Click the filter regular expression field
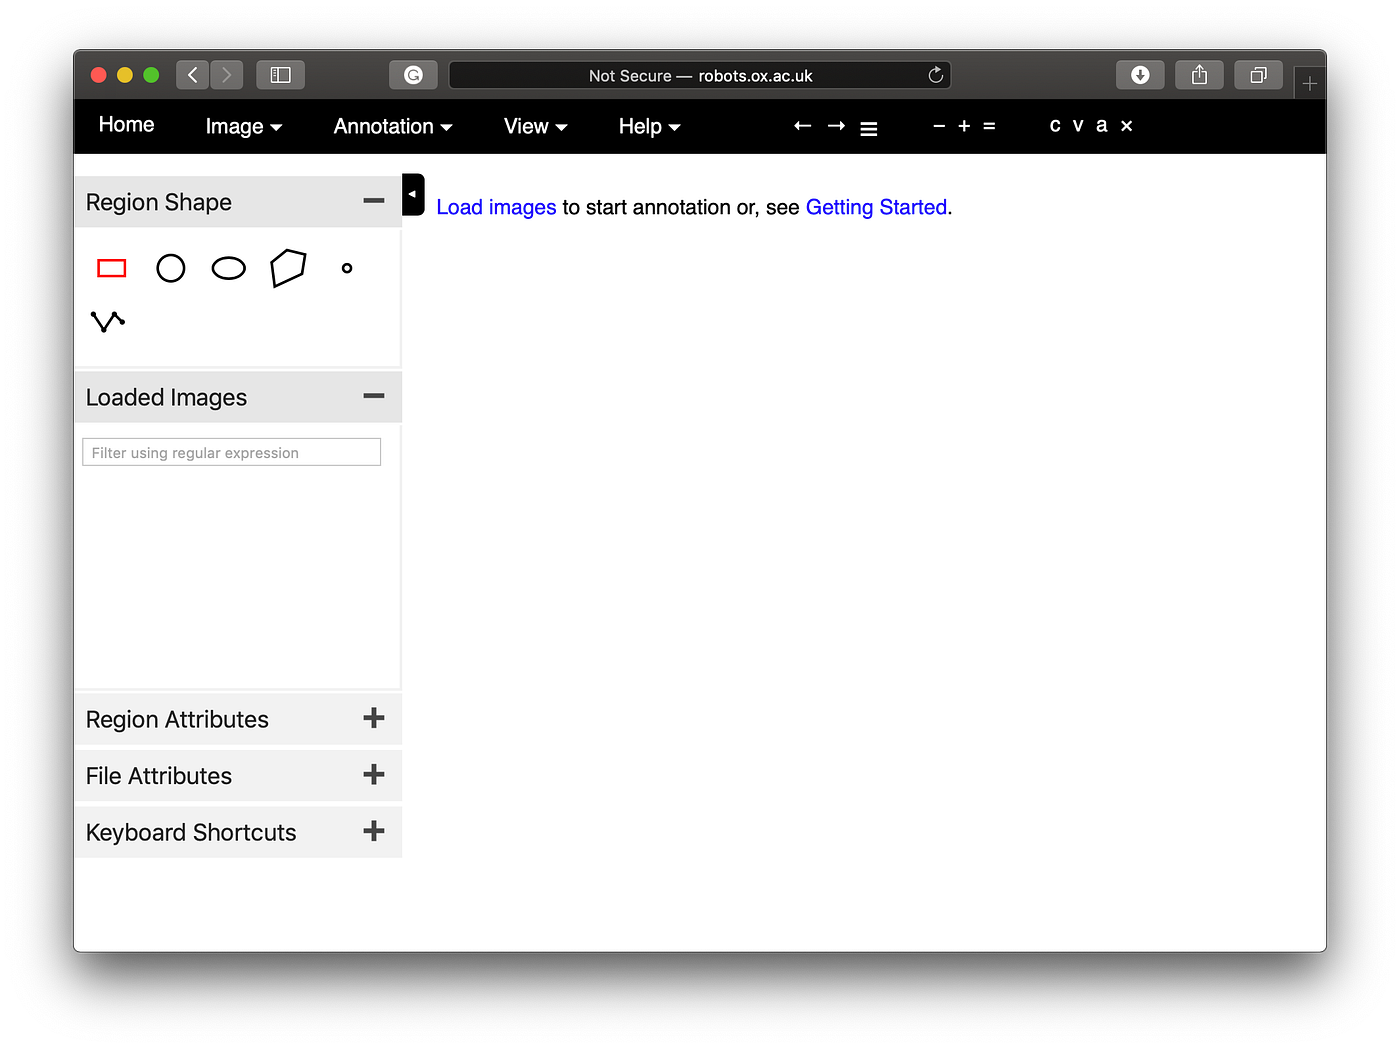The height and width of the screenshot is (1049, 1400). point(231,452)
